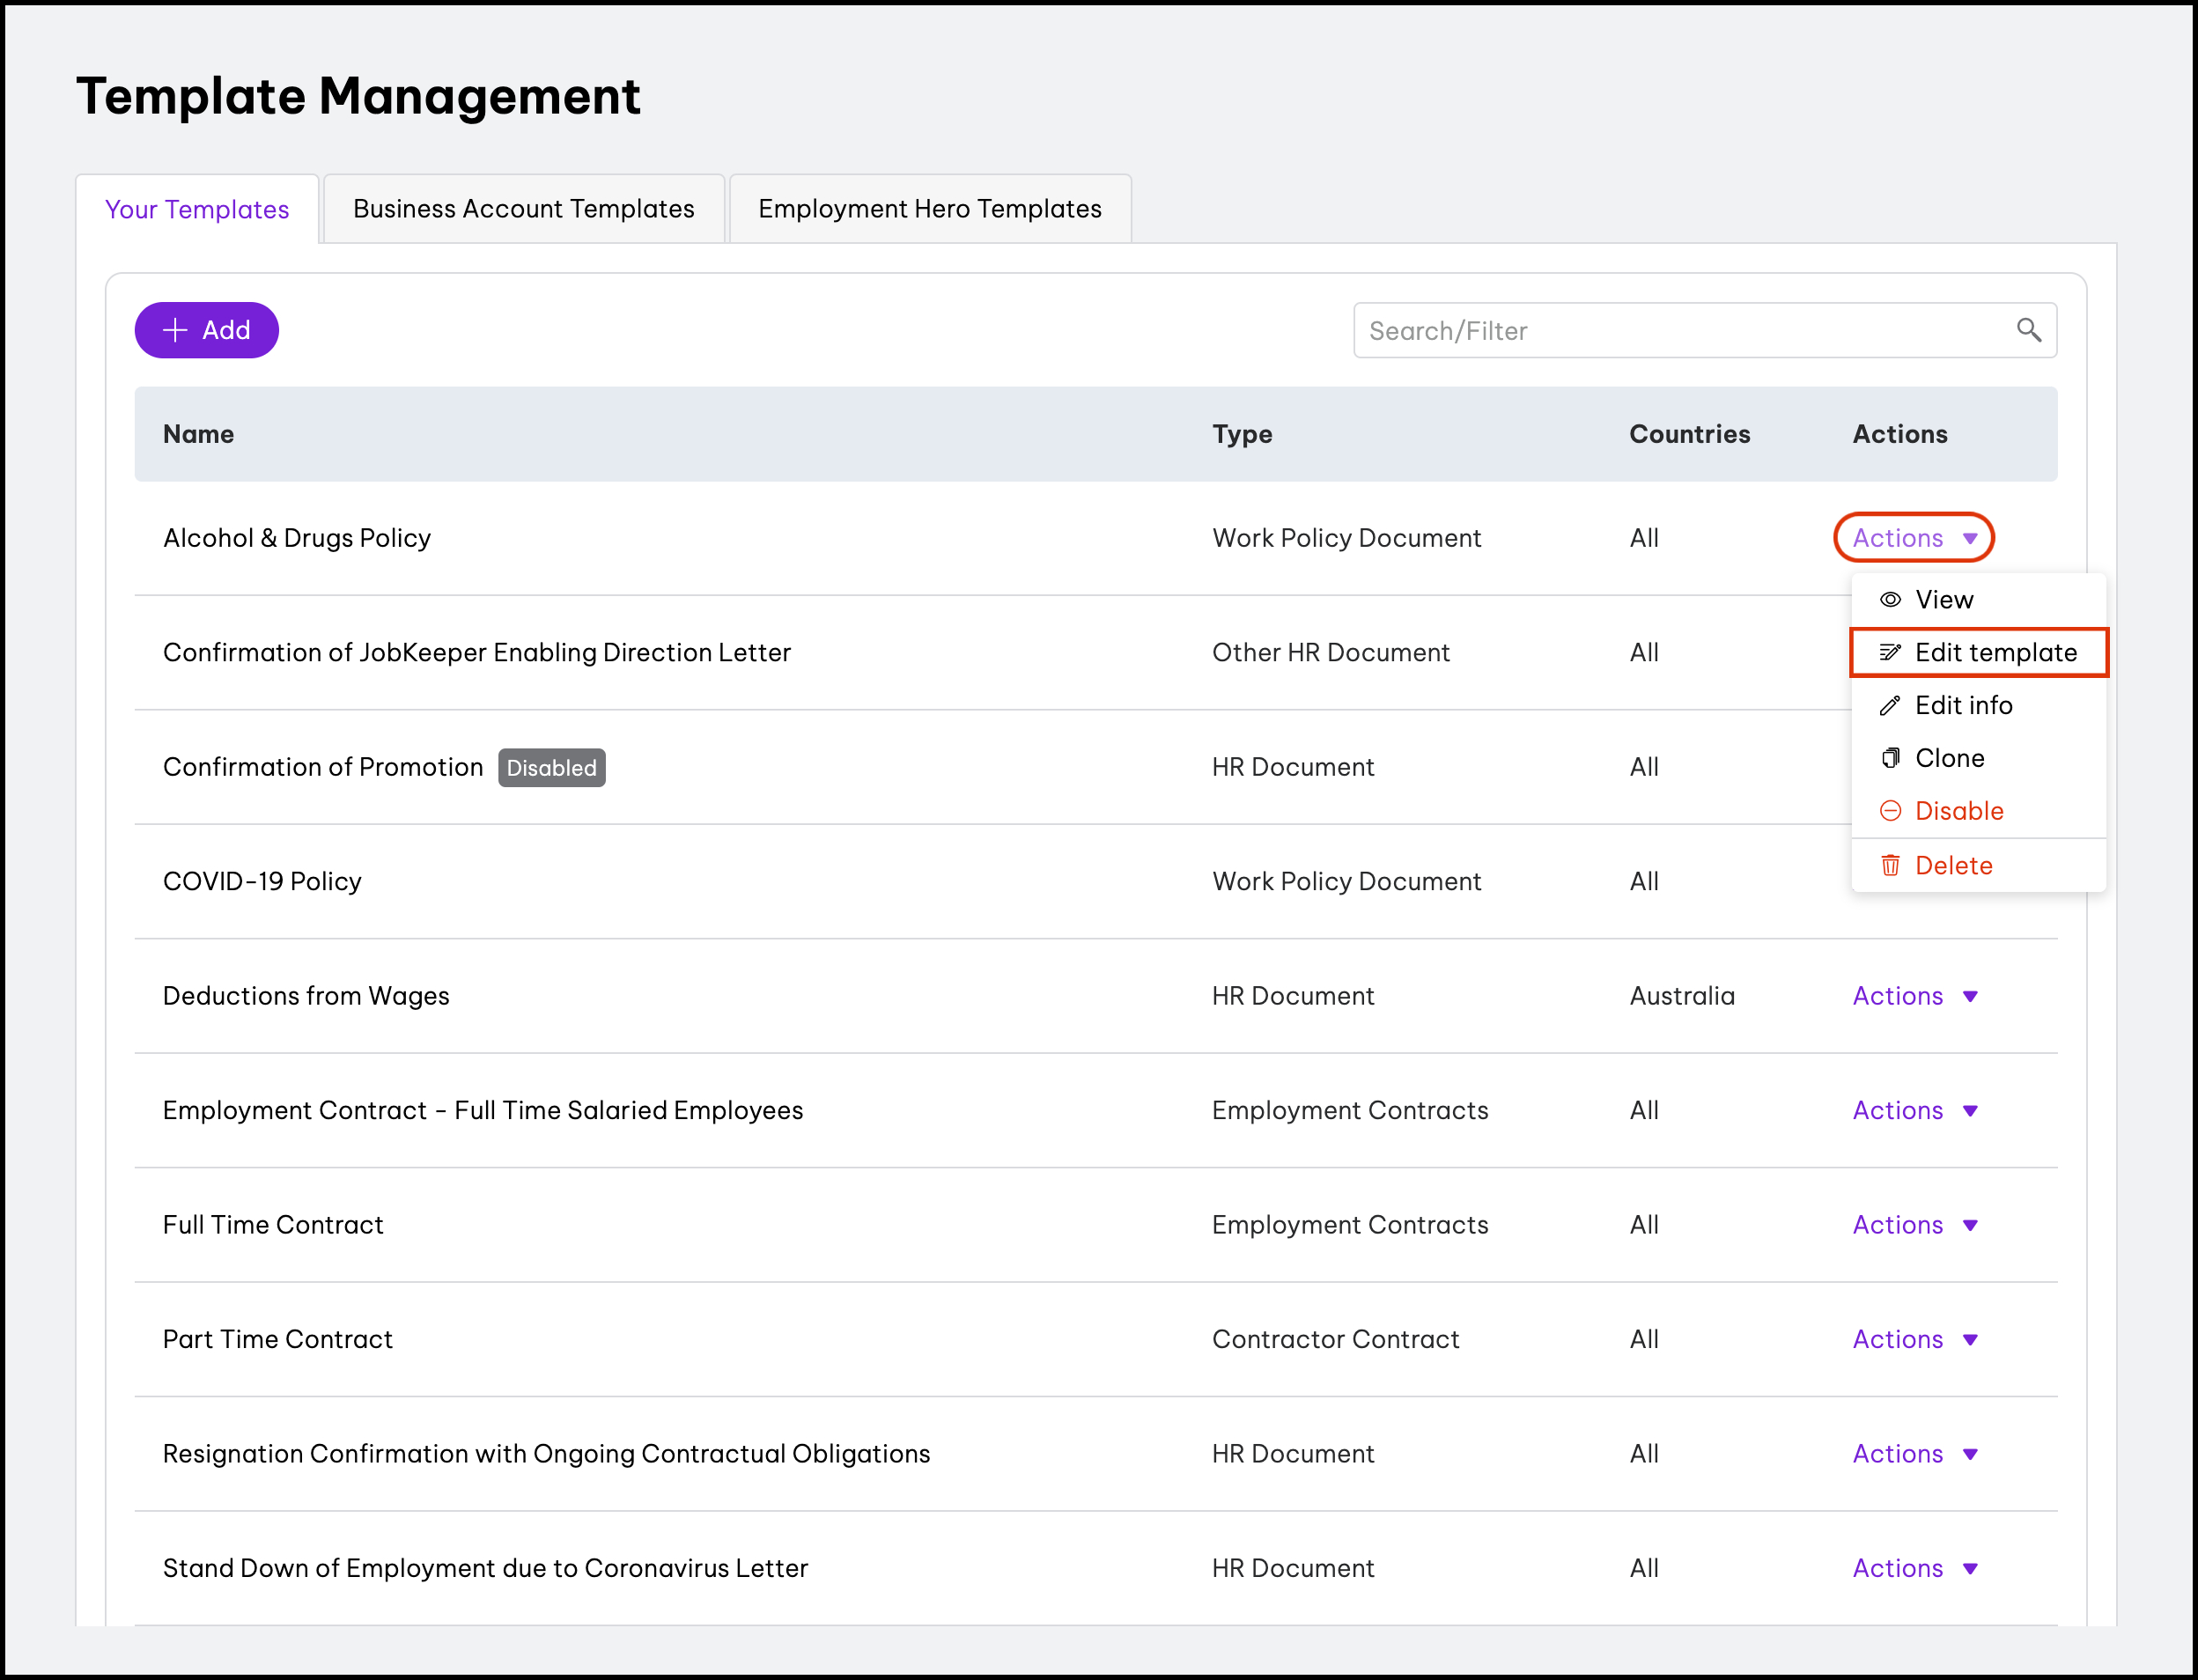Select the Your Templates tab
This screenshot has width=2198, height=1680.
pos(197,210)
